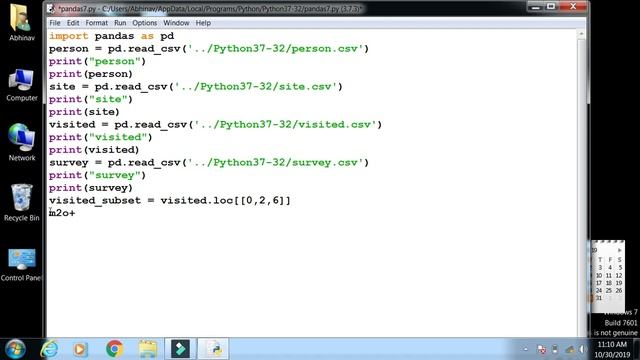Click the site.csv path string

(x=256, y=87)
